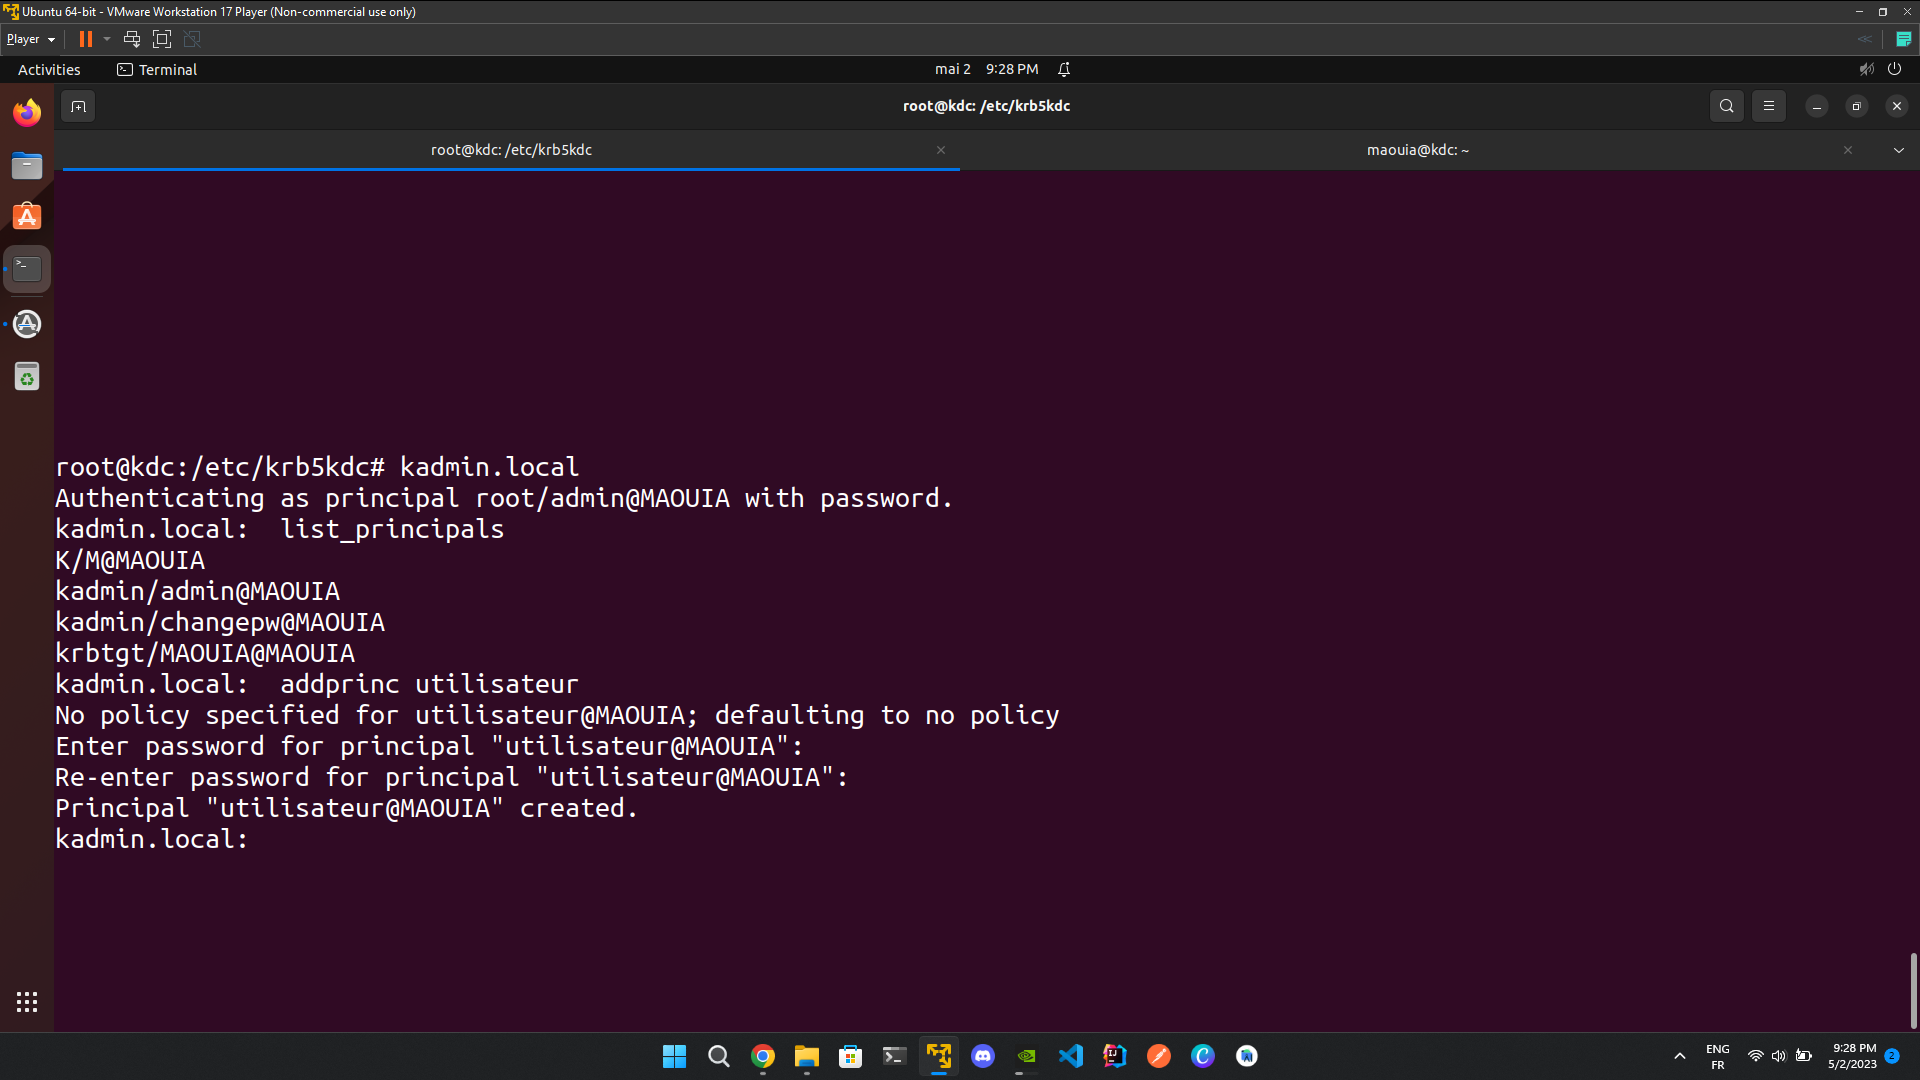Viewport: 1920px width, 1080px height.
Task: Select the Terminal icon in dock
Action: (27, 269)
